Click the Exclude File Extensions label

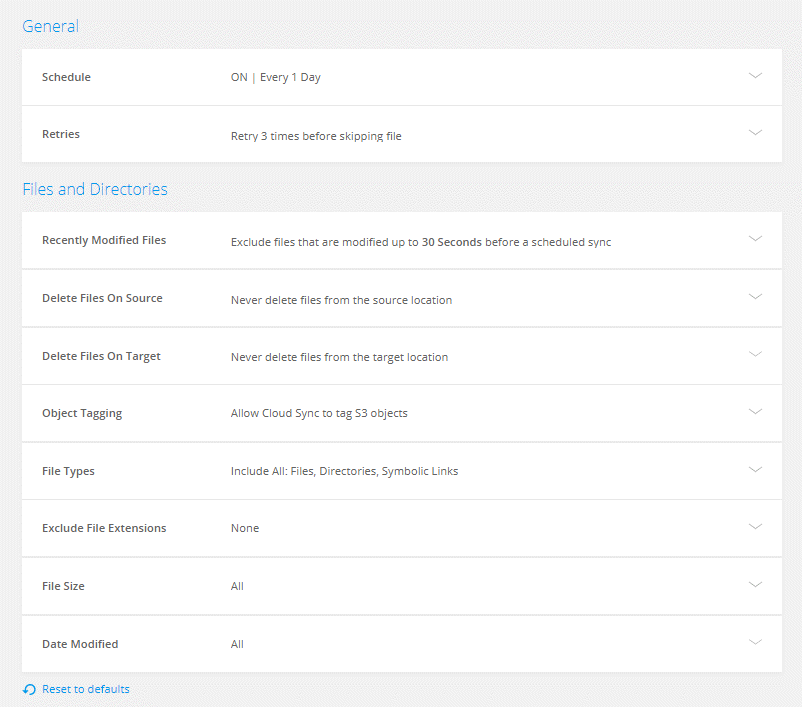(104, 528)
